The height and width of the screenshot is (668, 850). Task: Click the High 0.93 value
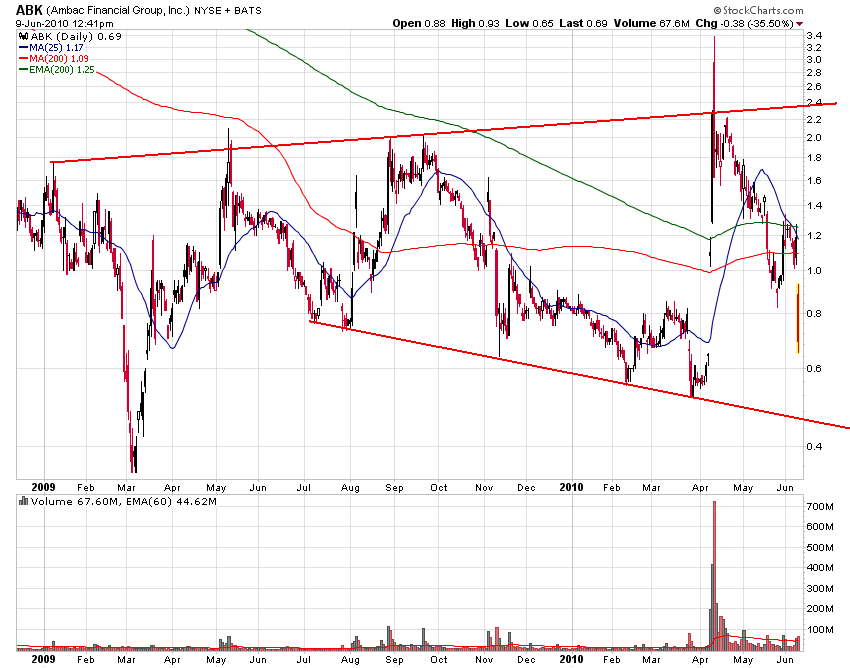click(x=475, y=23)
